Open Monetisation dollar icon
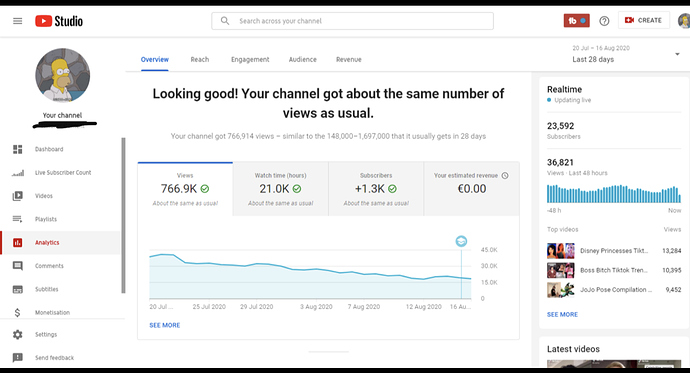Viewport: 690px width, 373px height. (18, 312)
